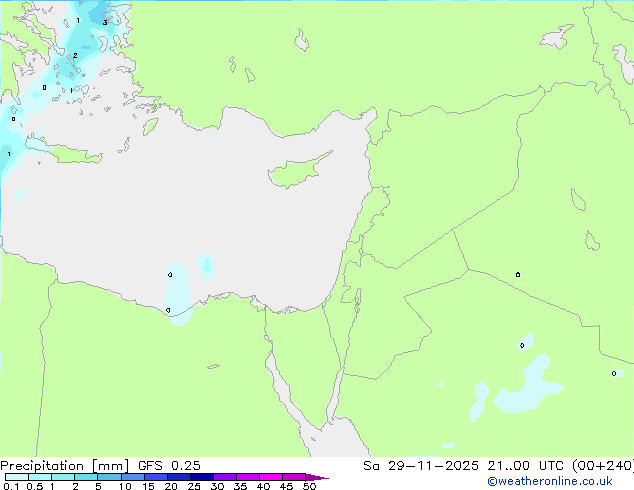This screenshot has width=634, height=490.
Task: Click the '0.5' legend scale label
Action: click(35, 486)
